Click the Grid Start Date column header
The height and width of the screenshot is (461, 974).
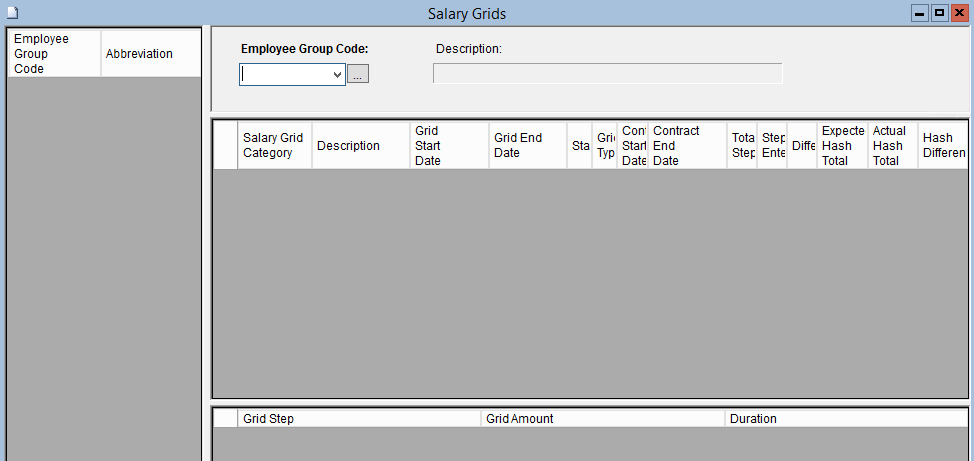click(449, 146)
